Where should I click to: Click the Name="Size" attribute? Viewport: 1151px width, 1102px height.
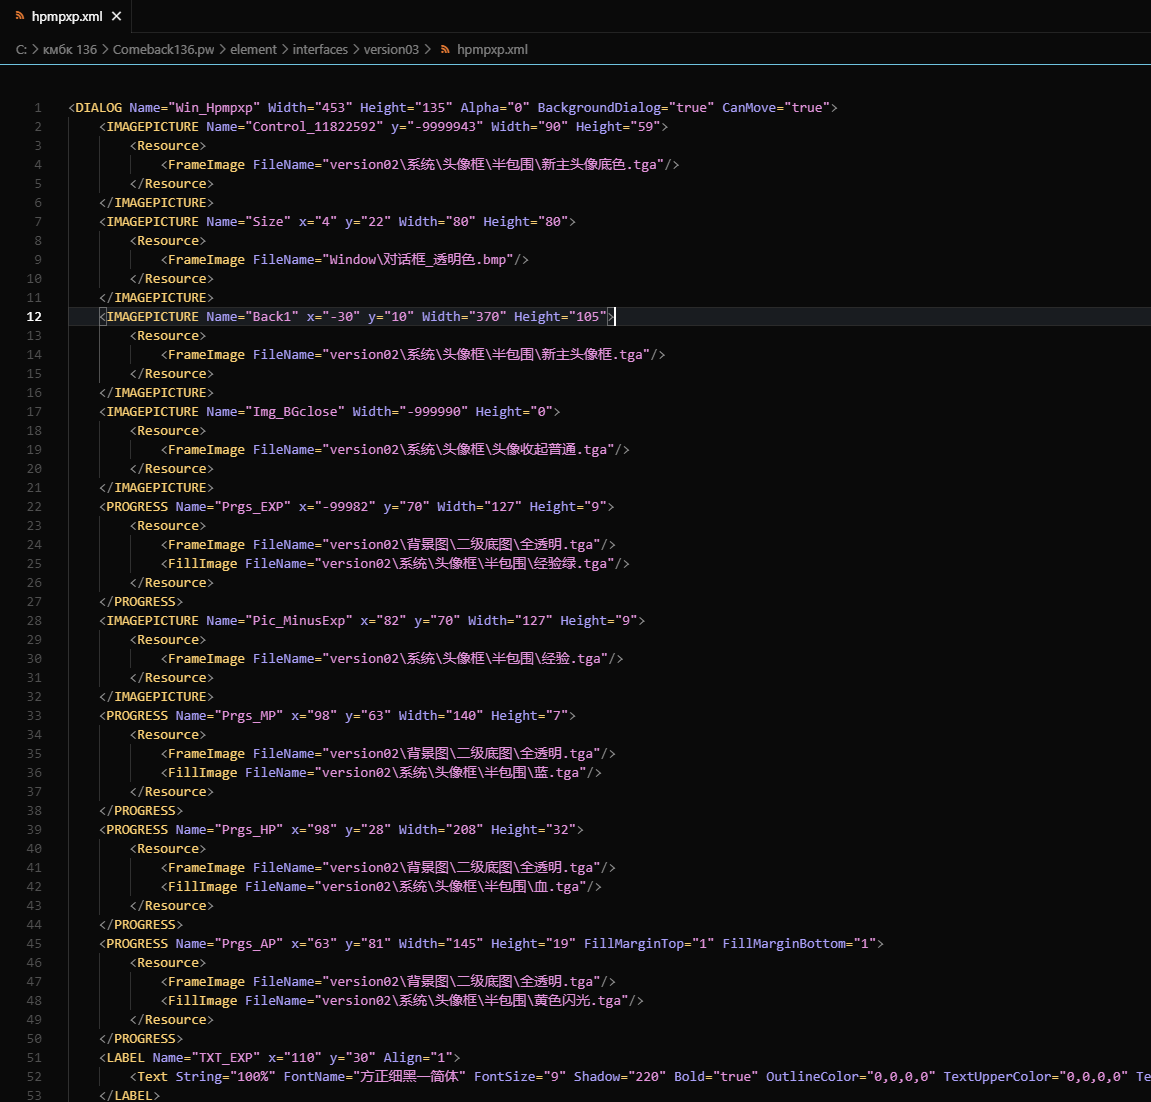tap(249, 222)
